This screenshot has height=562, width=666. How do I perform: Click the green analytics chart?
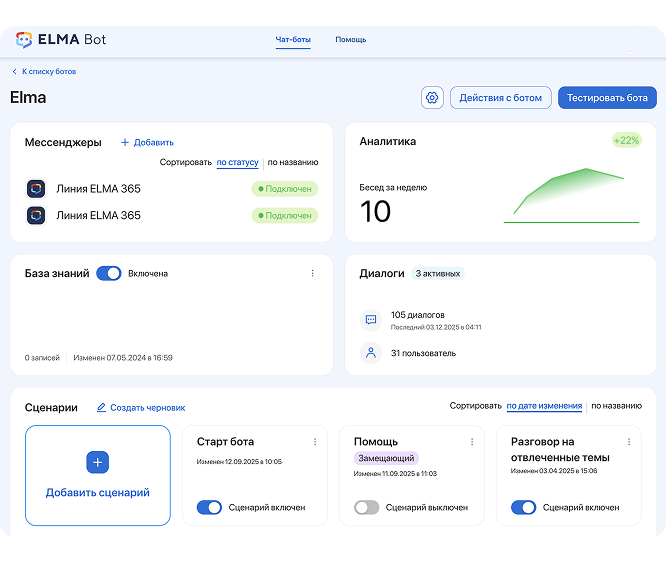click(x=571, y=195)
